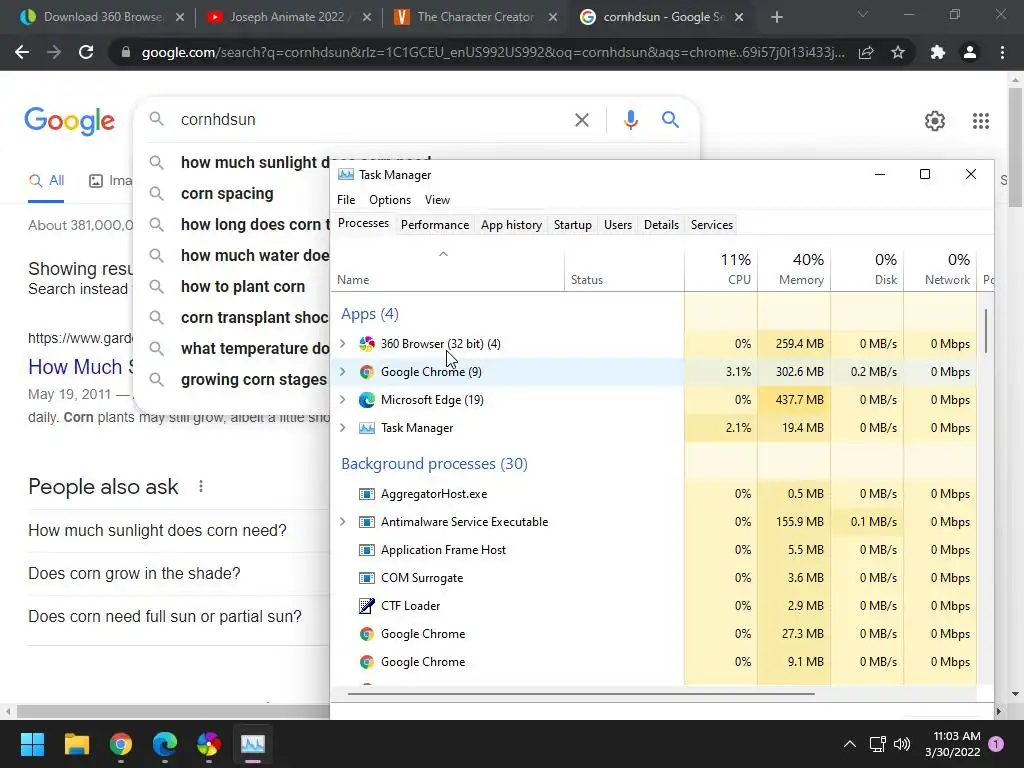
Task: Expand the Microsoft Edge (19) process group
Action: pyautogui.click(x=343, y=400)
